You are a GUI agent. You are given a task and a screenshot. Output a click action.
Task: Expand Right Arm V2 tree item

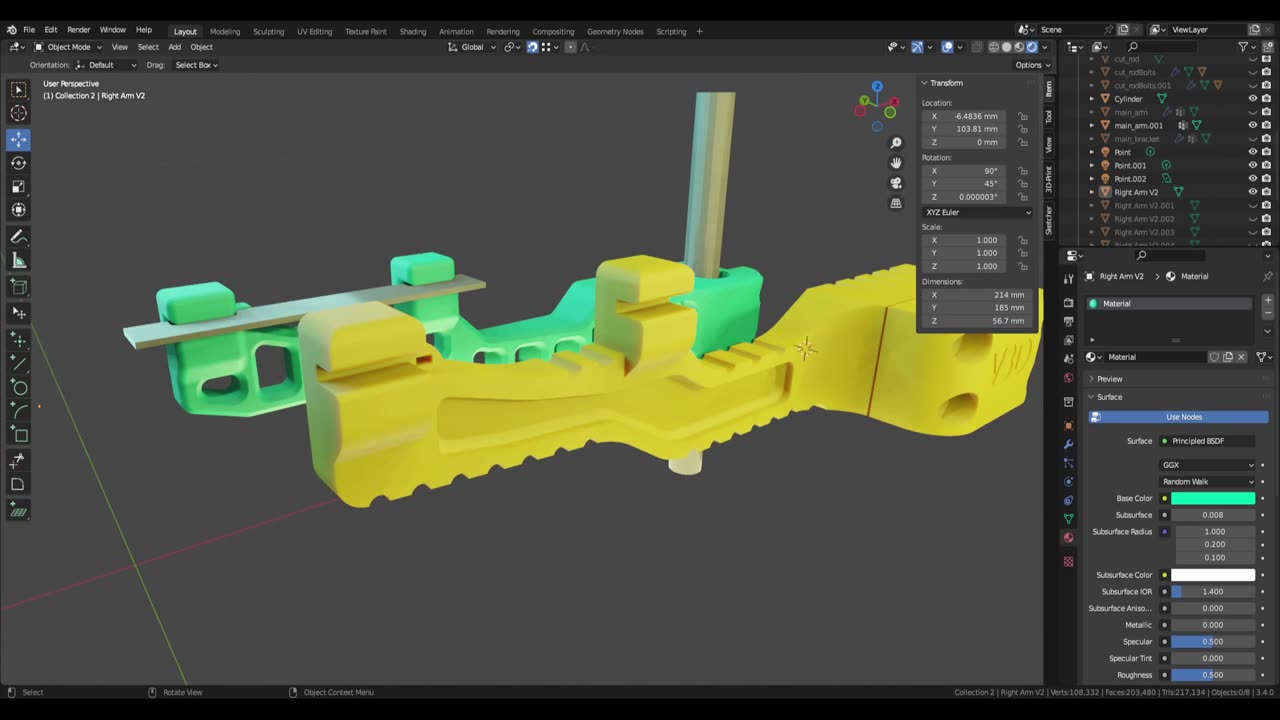[x=1092, y=192]
